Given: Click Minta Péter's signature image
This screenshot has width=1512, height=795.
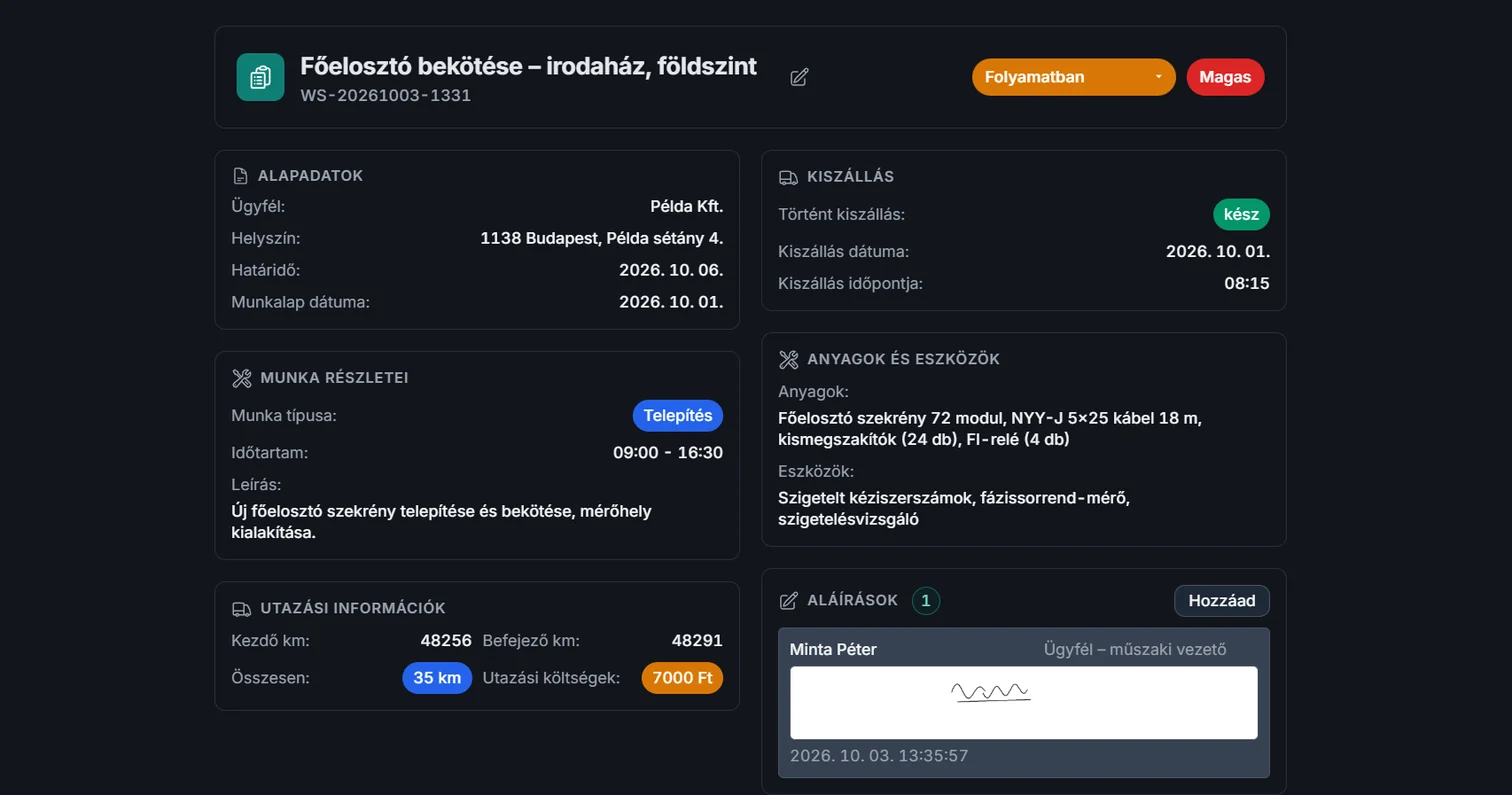Looking at the screenshot, I should pos(1023,703).
